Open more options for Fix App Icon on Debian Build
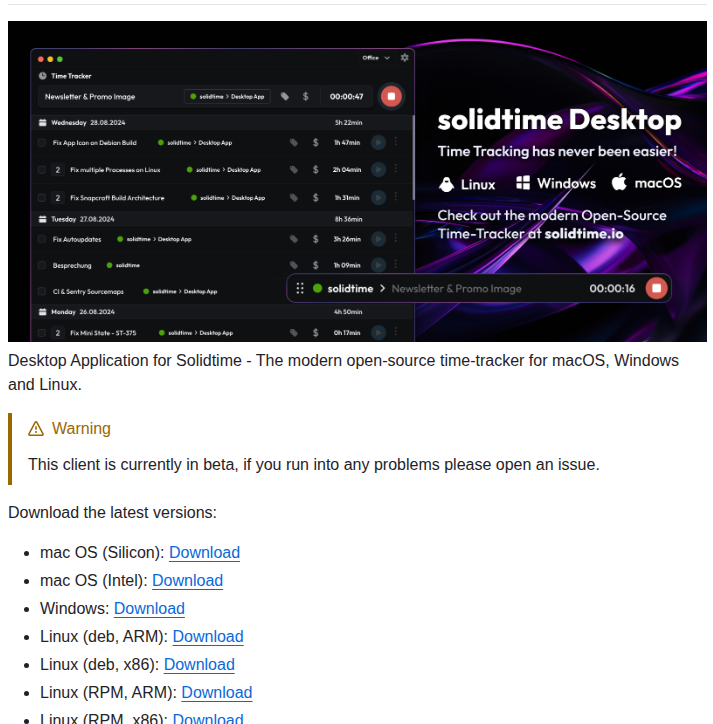 (396, 142)
